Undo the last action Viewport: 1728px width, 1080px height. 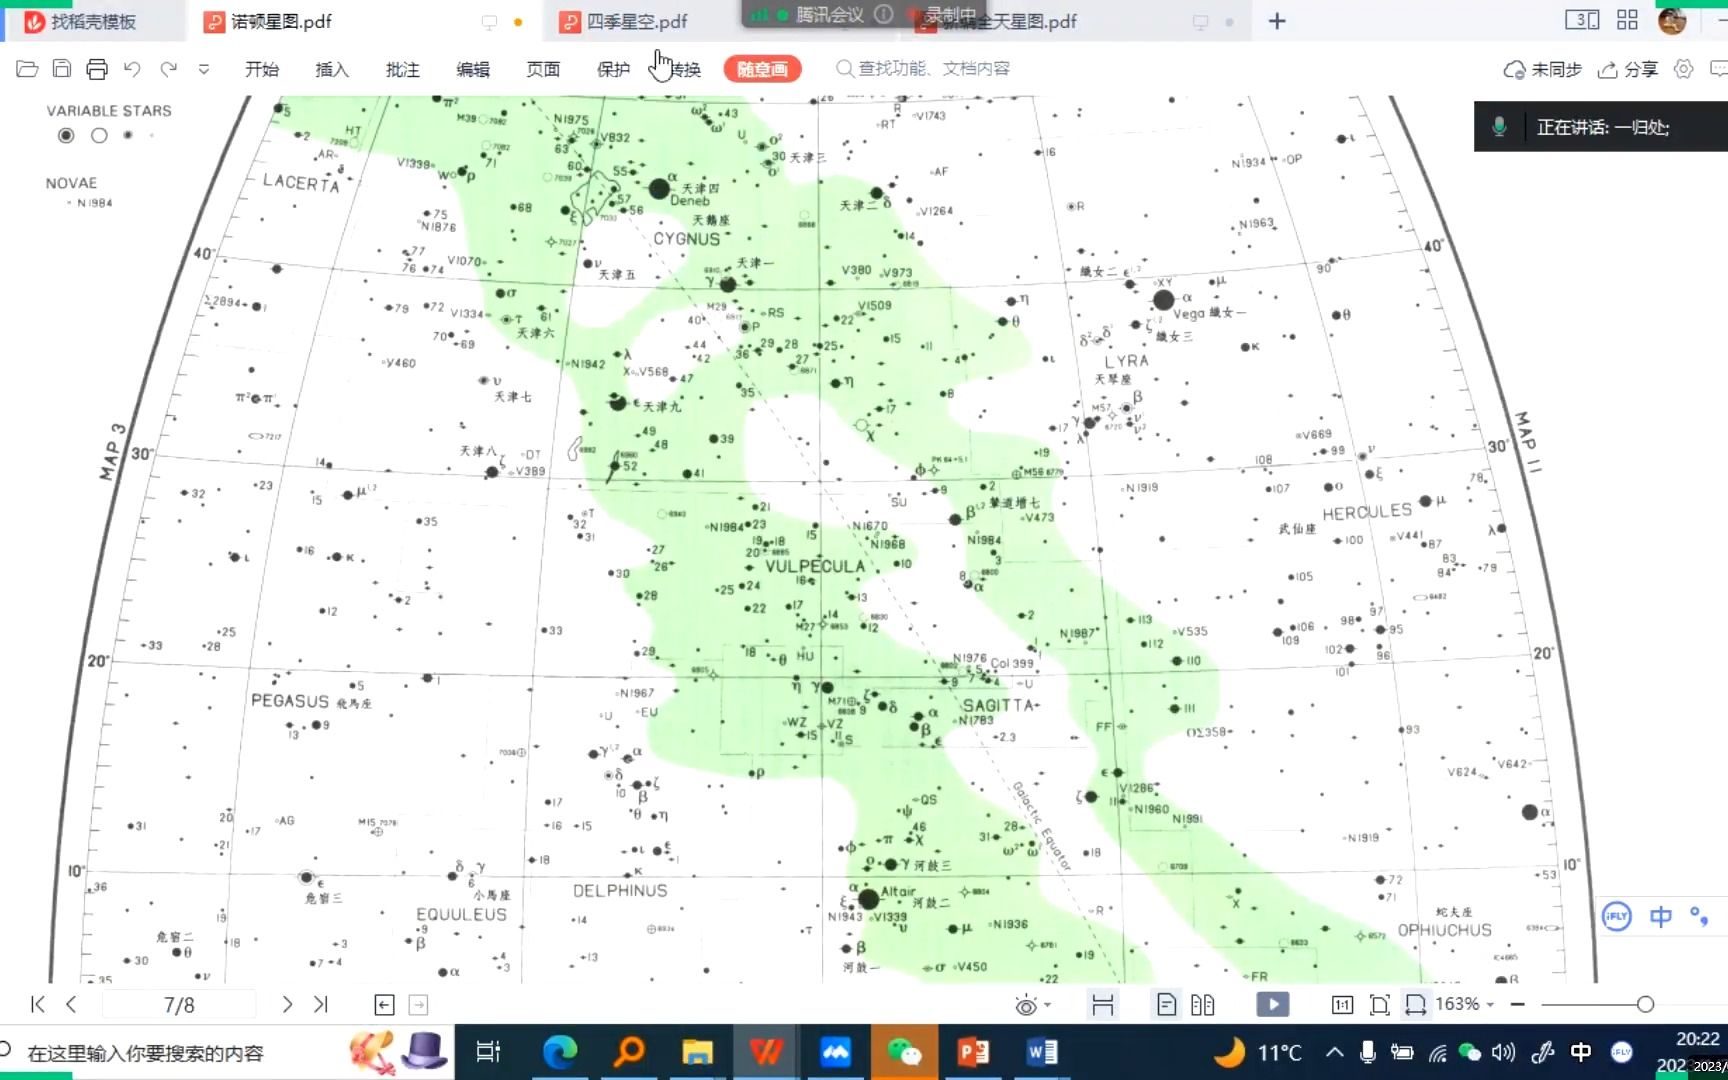coord(132,69)
